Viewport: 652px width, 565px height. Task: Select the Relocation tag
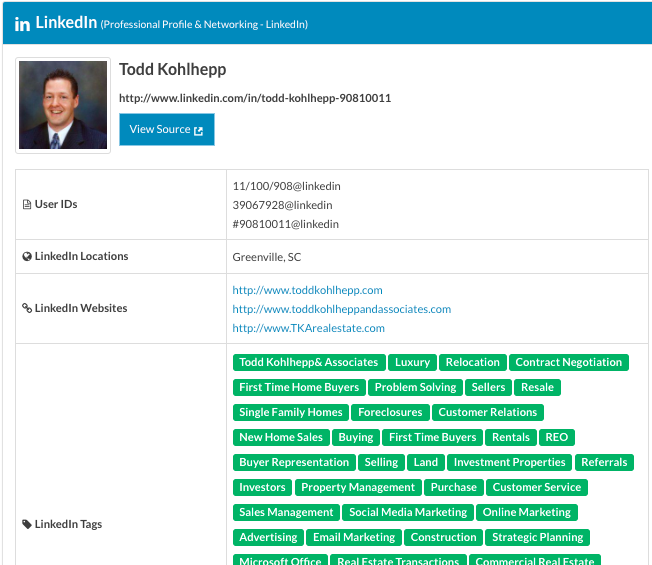tap(473, 362)
